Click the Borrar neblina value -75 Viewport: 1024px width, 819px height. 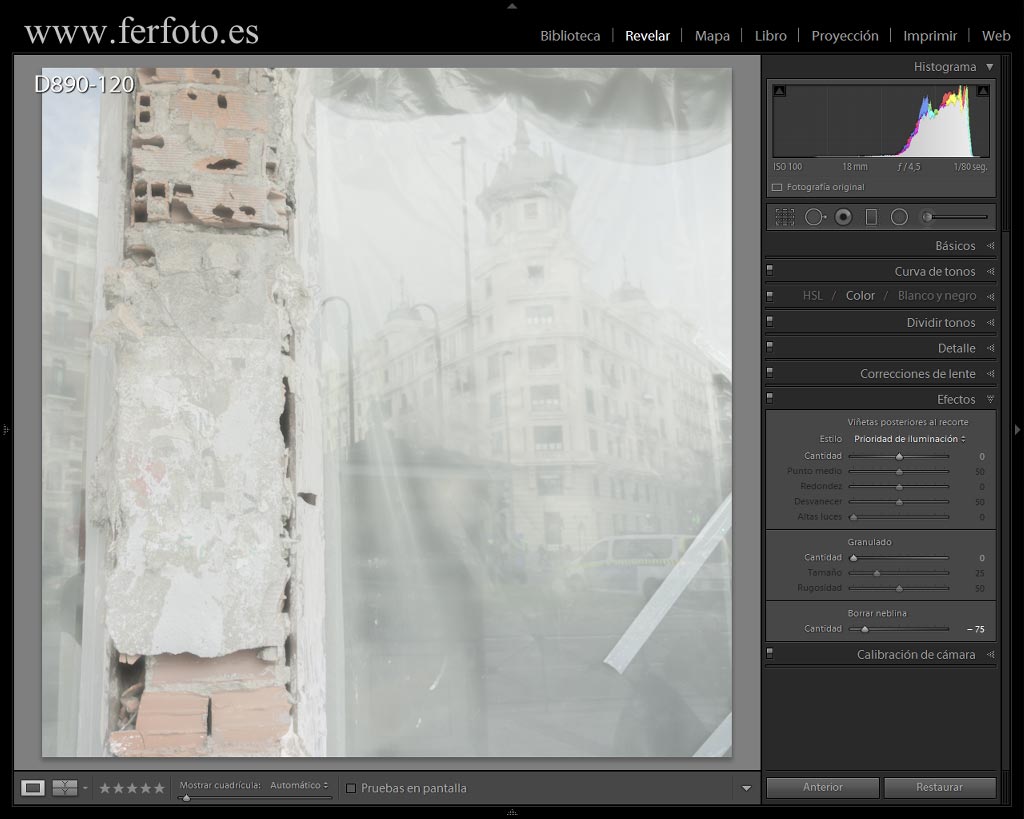(x=976, y=629)
